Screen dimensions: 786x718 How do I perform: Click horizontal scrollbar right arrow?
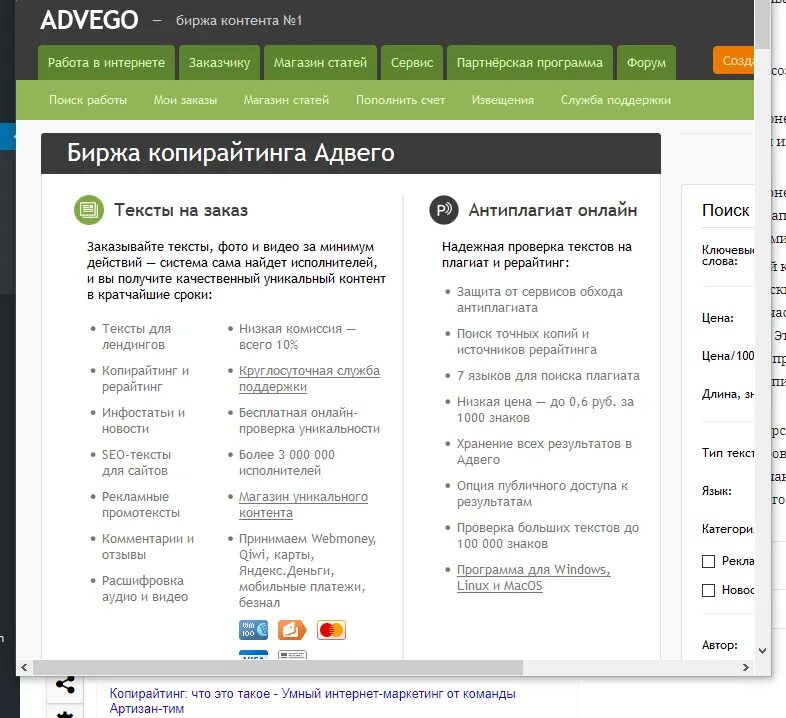[x=745, y=667]
